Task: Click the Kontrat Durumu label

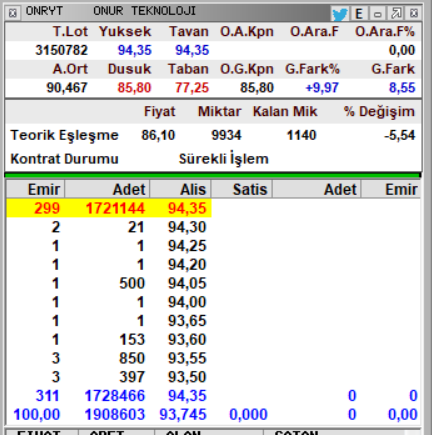Action: point(64,159)
